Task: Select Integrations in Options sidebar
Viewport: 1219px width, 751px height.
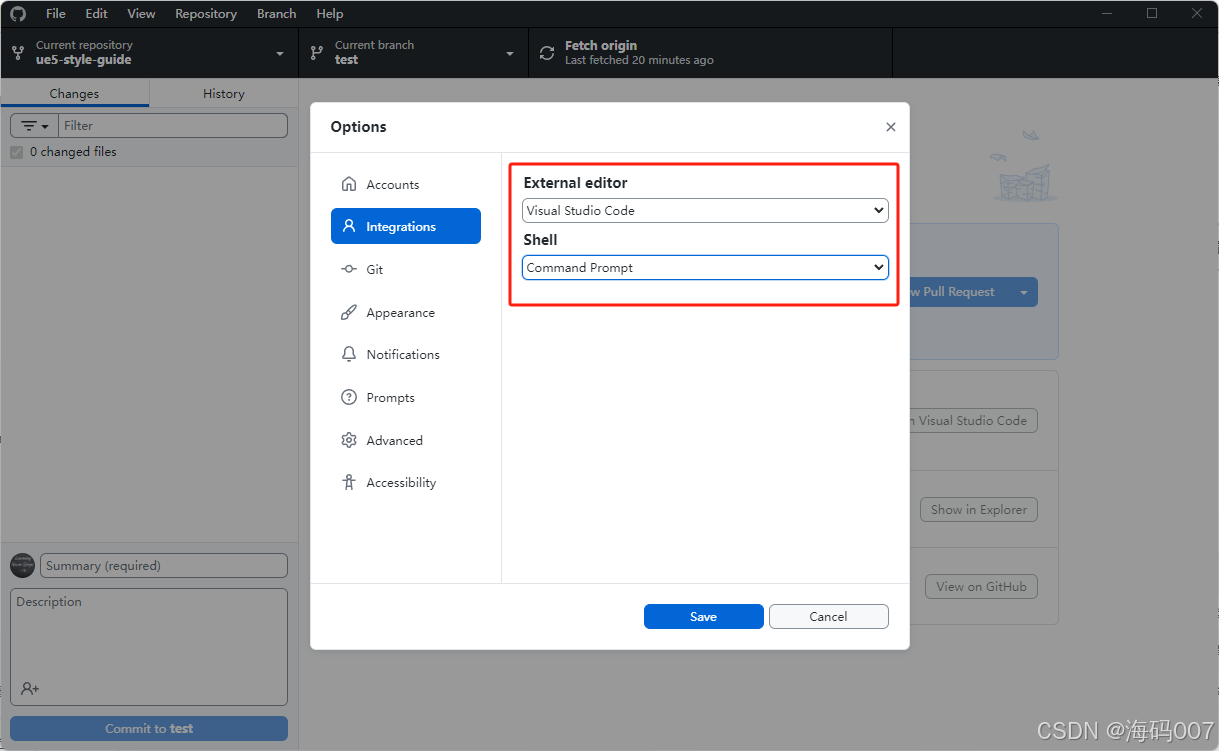Action: point(406,226)
